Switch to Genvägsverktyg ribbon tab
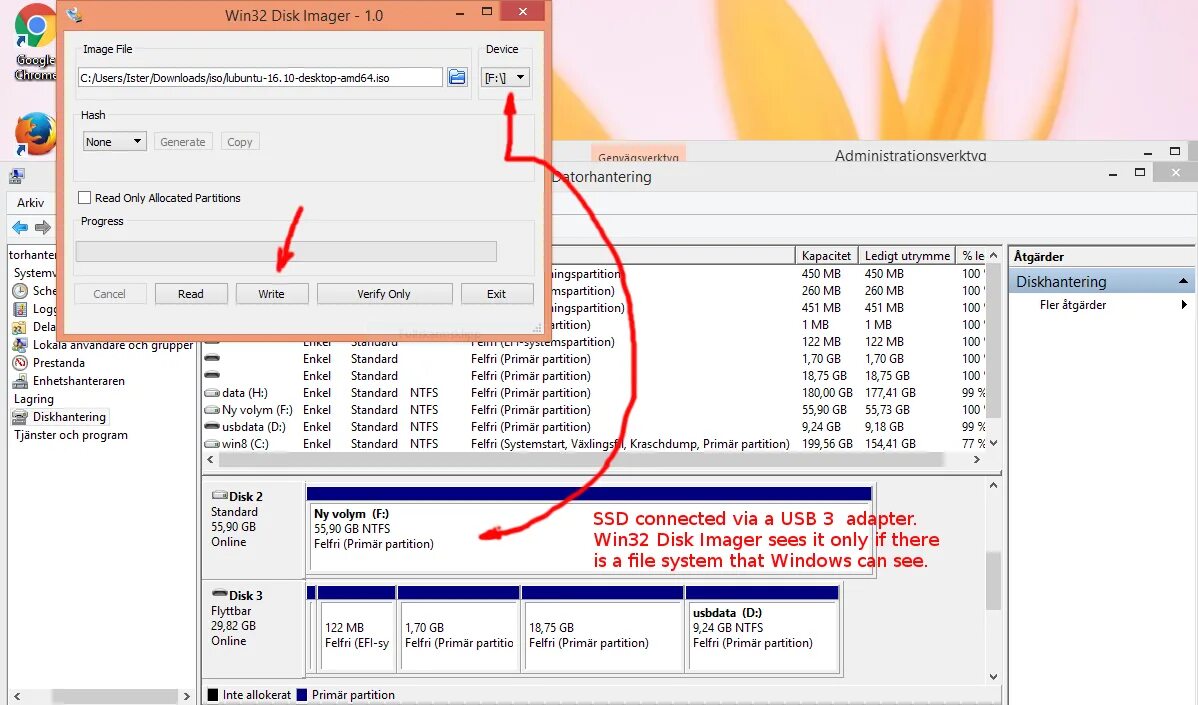This screenshot has height=705, width=1198. tap(638, 153)
